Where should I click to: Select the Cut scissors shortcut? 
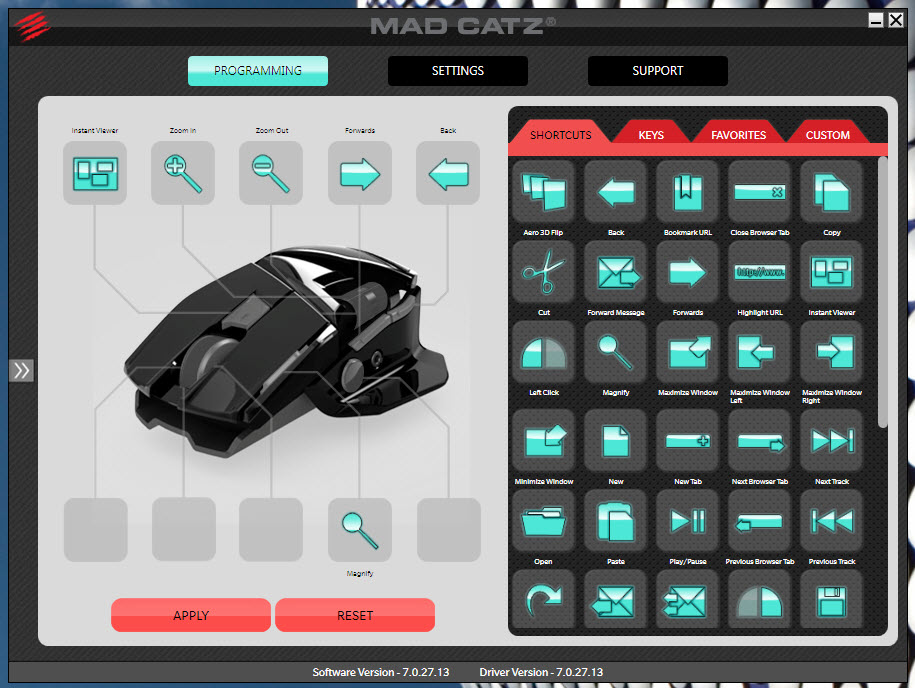(x=544, y=272)
